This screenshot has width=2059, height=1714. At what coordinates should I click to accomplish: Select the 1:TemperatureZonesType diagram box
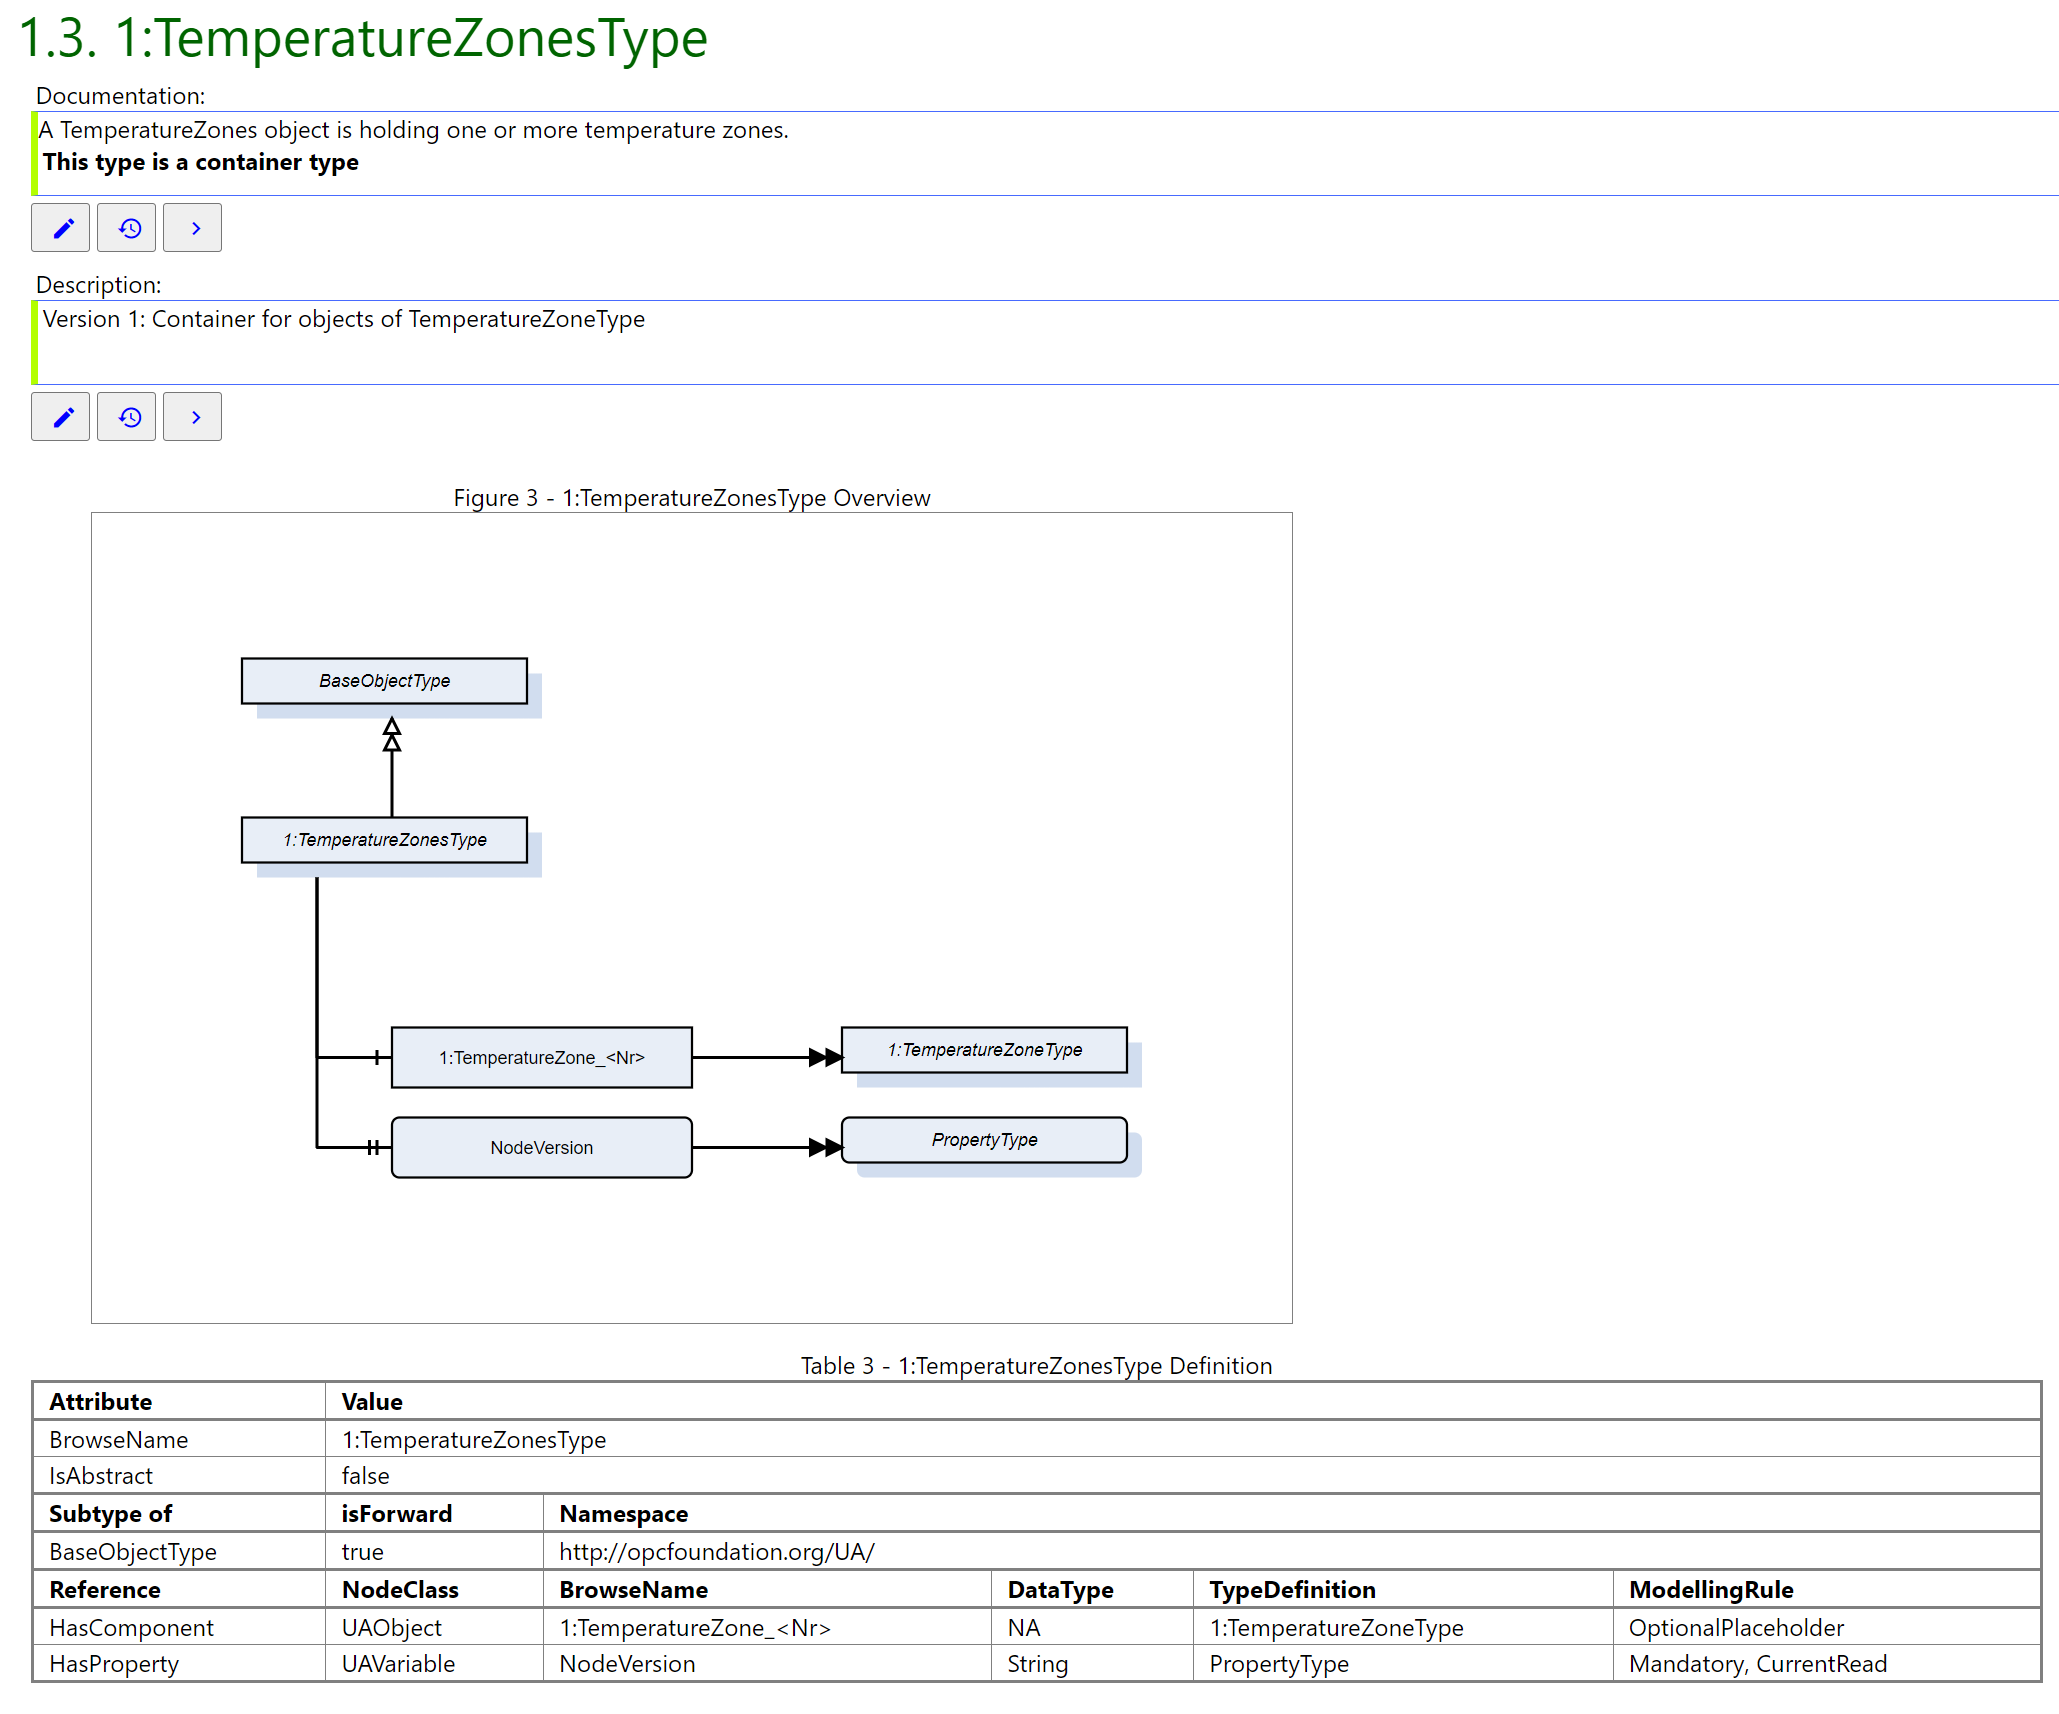(384, 840)
